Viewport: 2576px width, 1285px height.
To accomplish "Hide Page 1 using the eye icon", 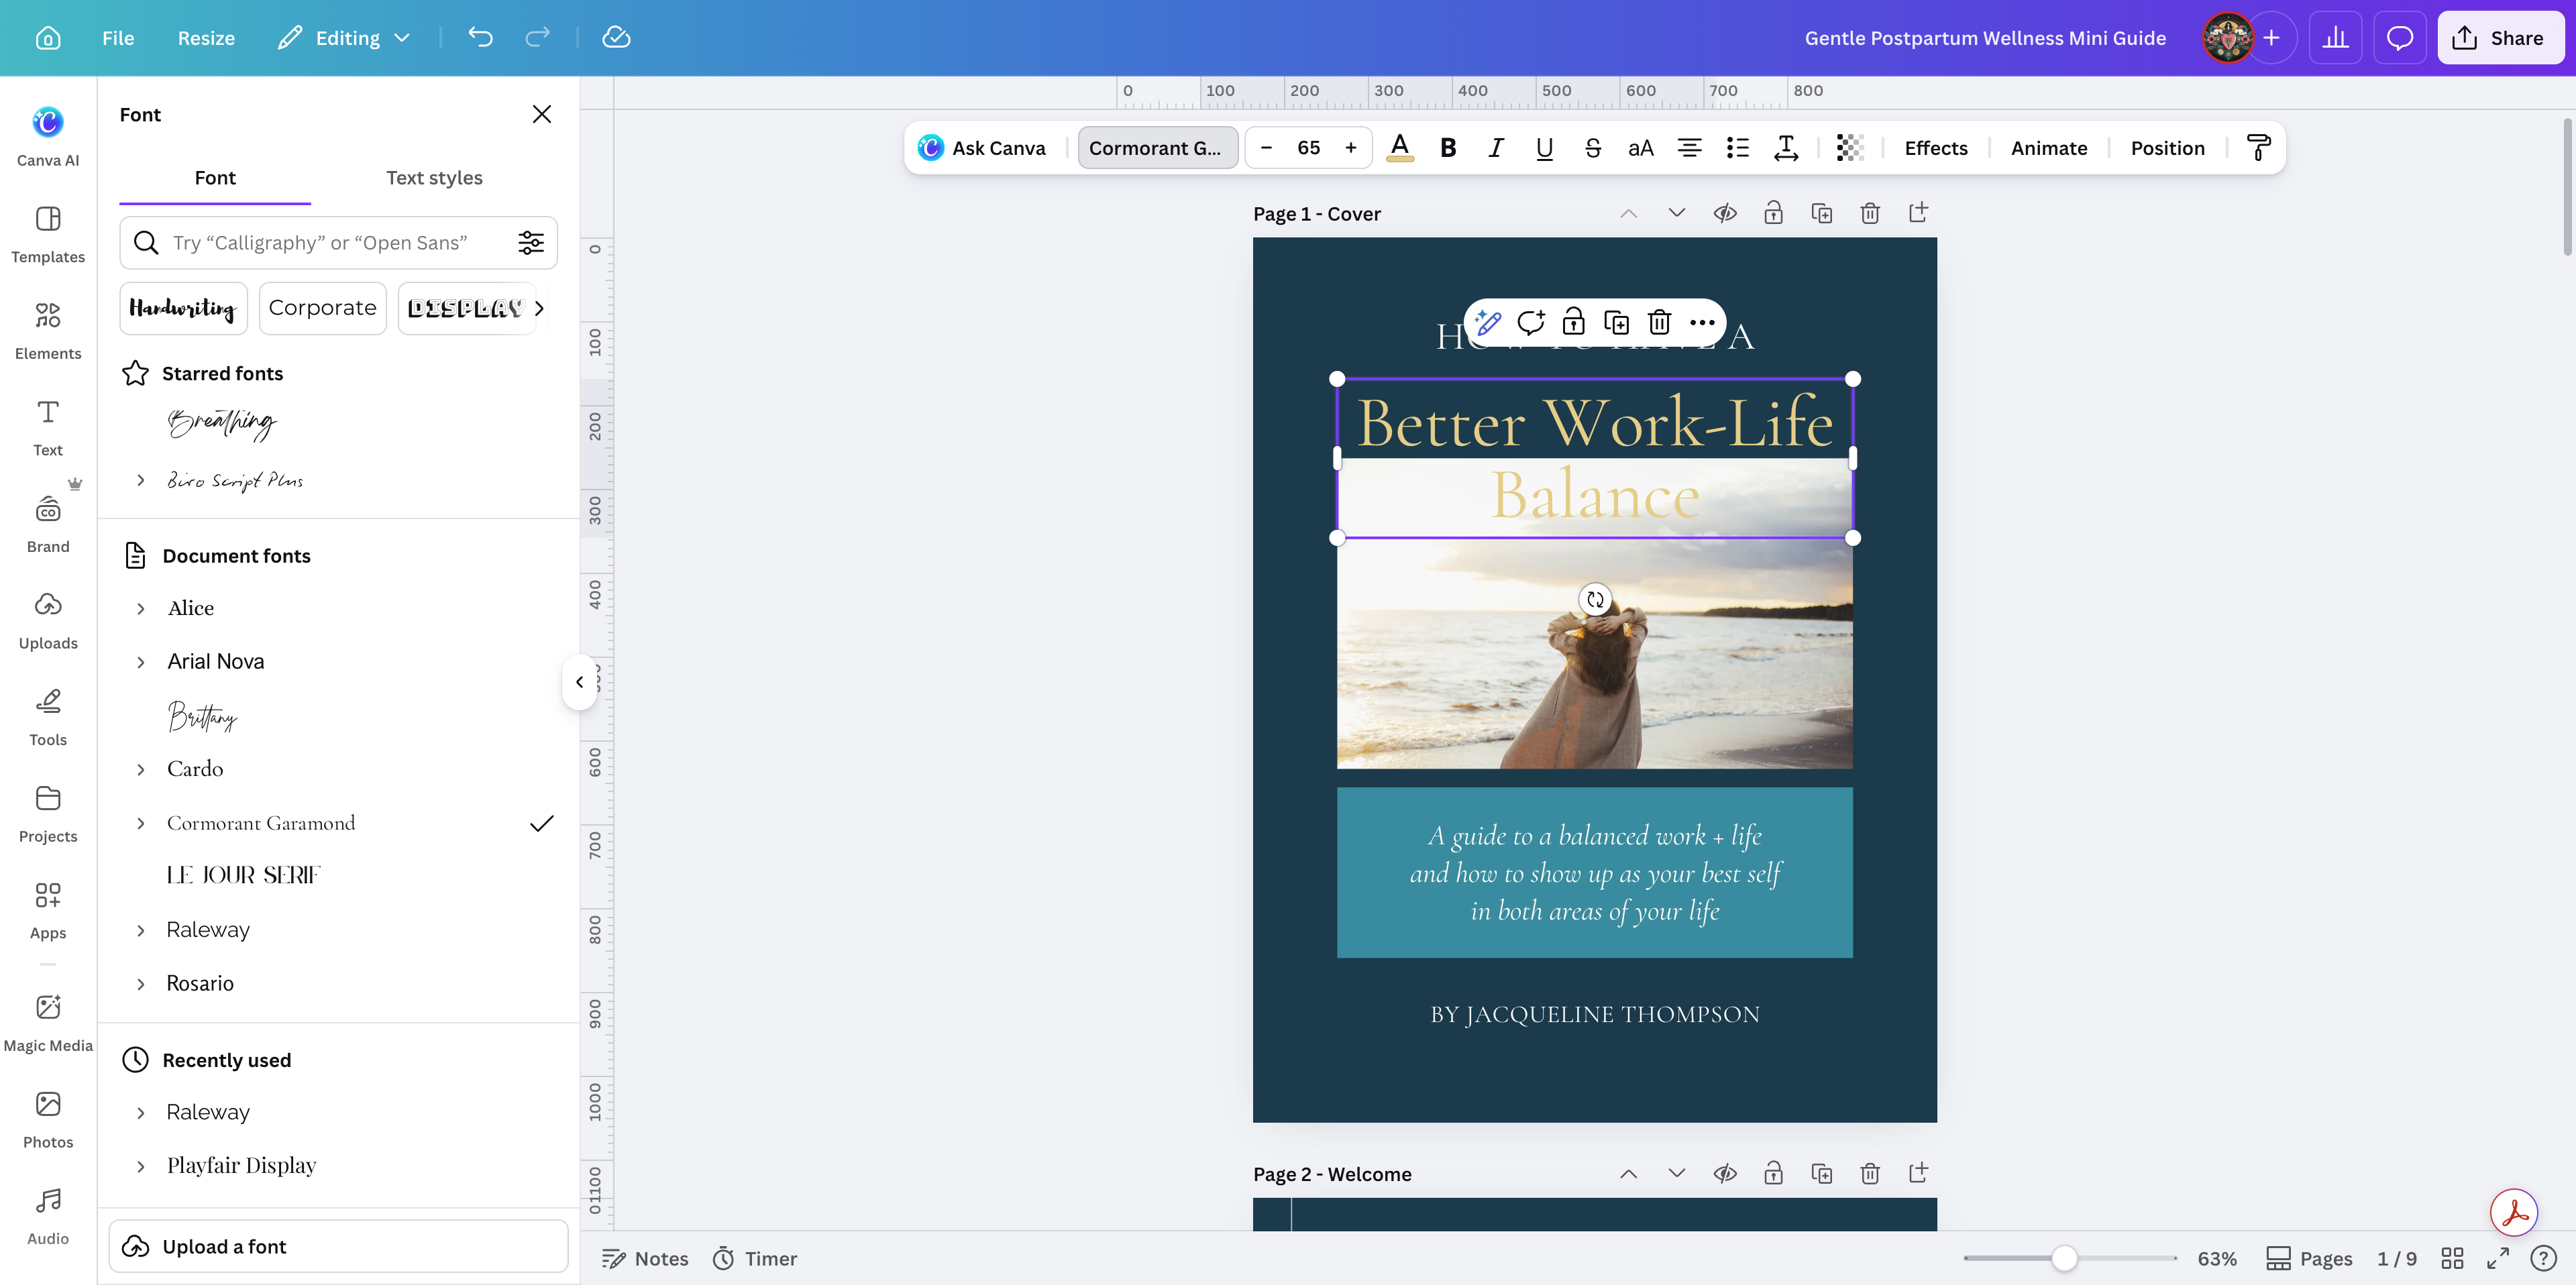I will click(x=1725, y=213).
